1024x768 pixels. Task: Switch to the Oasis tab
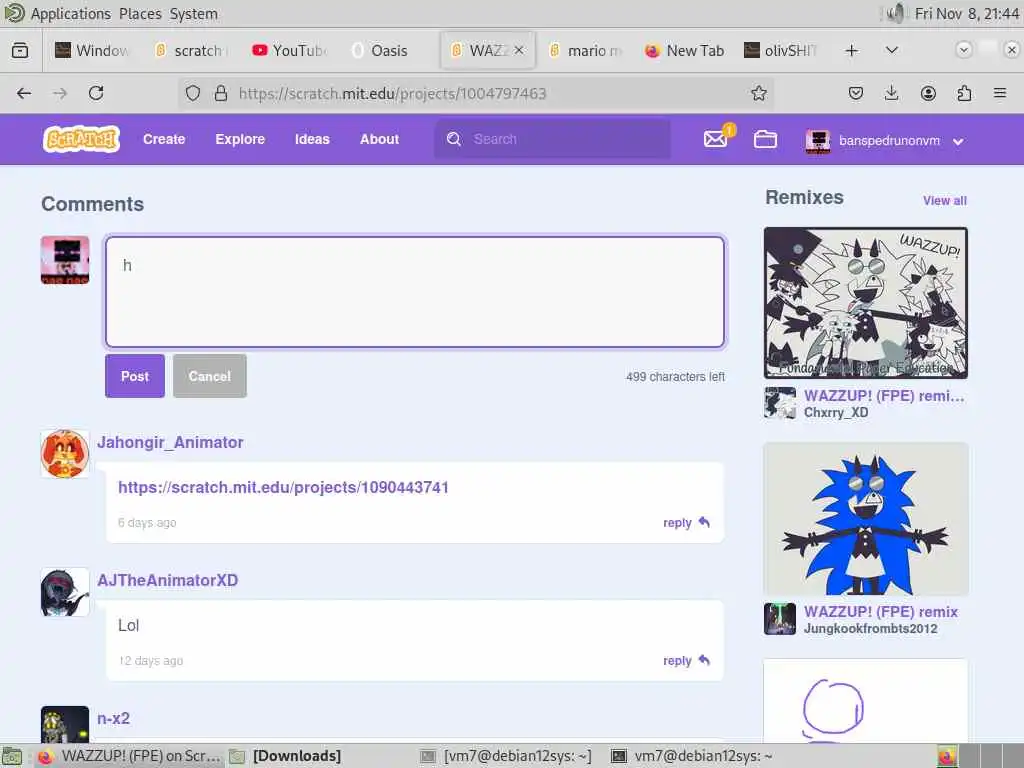pyautogui.click(x=388, y=50)
